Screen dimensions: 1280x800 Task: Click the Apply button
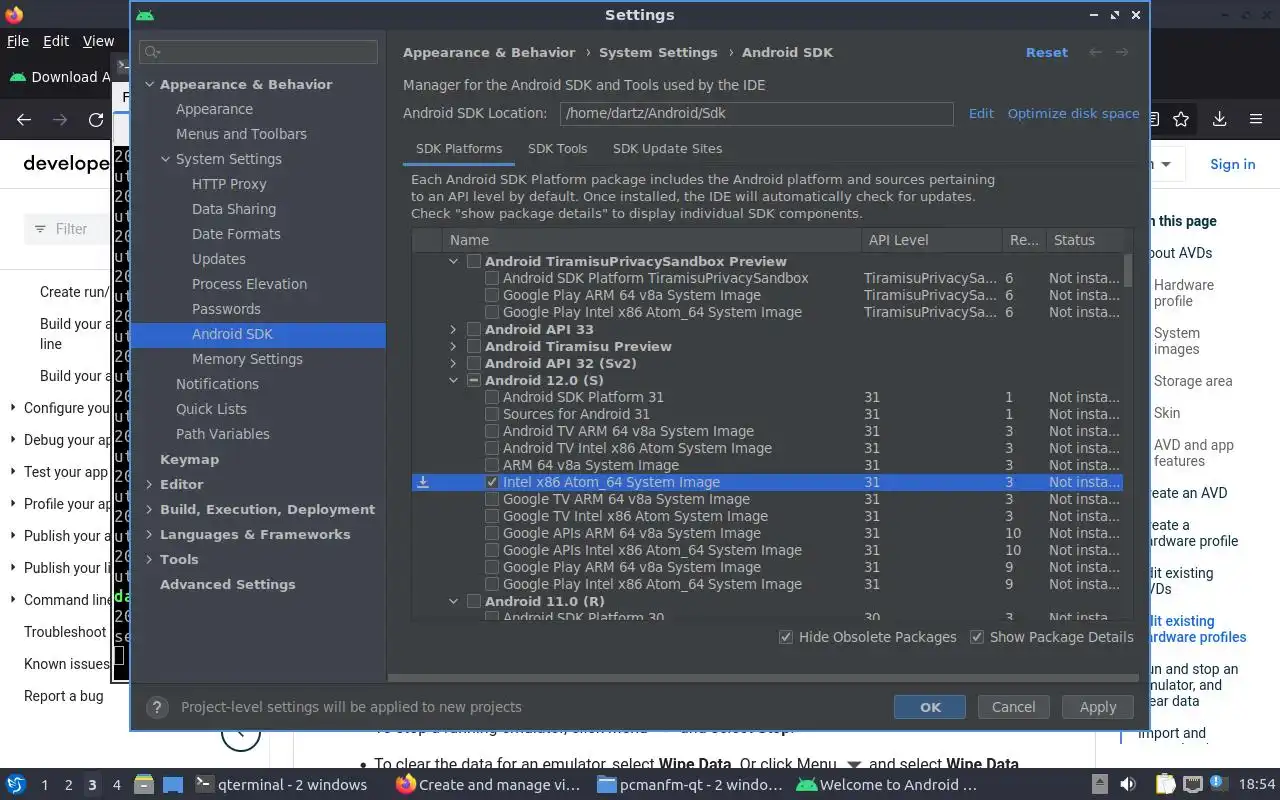click(x=1098, y=707)
